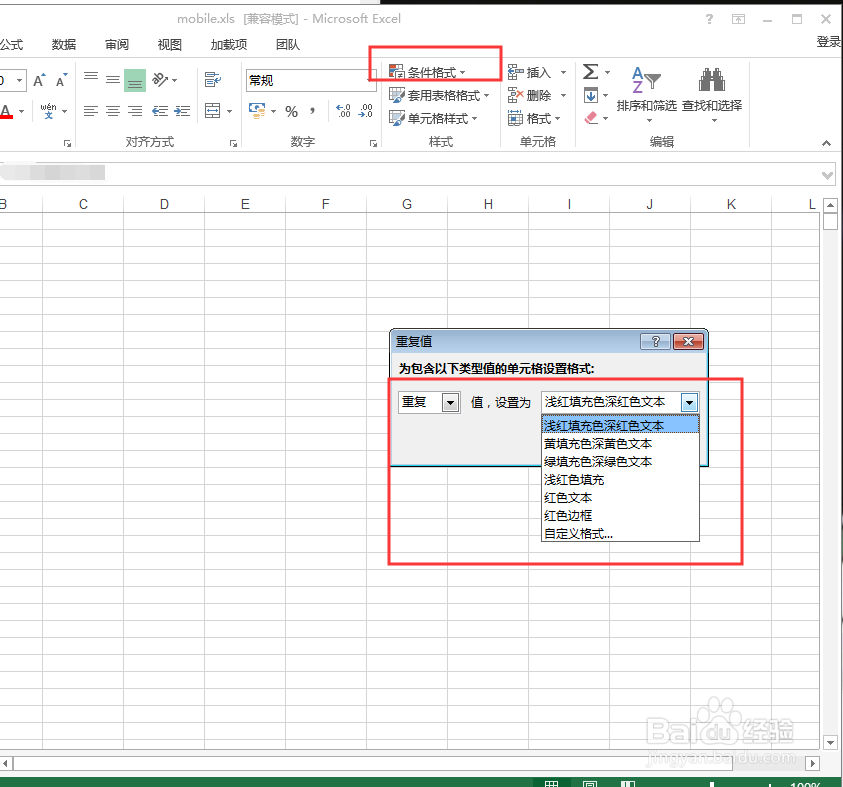The height and width of the screenshot is (787, 843).
Task: Click horizontal scrollbar right arrow
Action: 812,763
